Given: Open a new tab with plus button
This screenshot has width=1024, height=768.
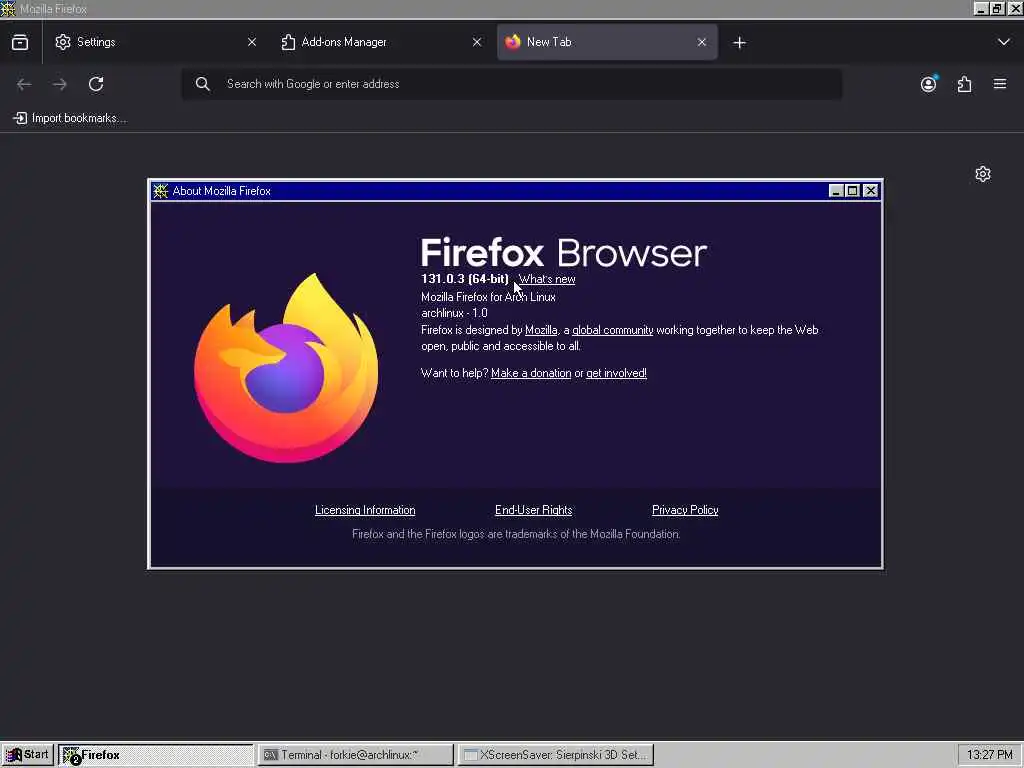Looking at the screenshot, I should click(739, 42).
